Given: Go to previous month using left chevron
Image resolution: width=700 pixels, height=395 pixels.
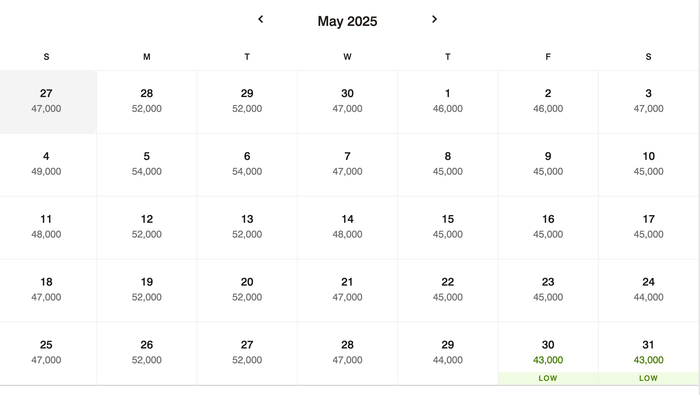Looking at the screenshot, I should tap(261, 19).
